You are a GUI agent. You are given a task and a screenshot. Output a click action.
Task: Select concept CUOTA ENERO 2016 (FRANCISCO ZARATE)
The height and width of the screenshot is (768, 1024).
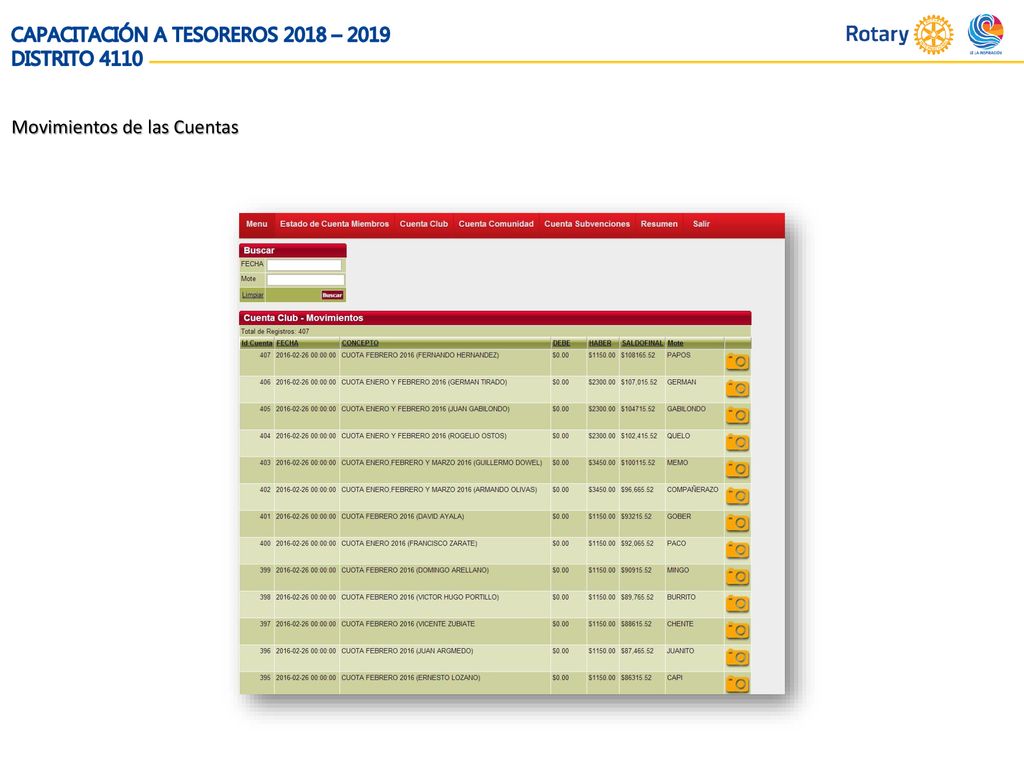point(409,543)
